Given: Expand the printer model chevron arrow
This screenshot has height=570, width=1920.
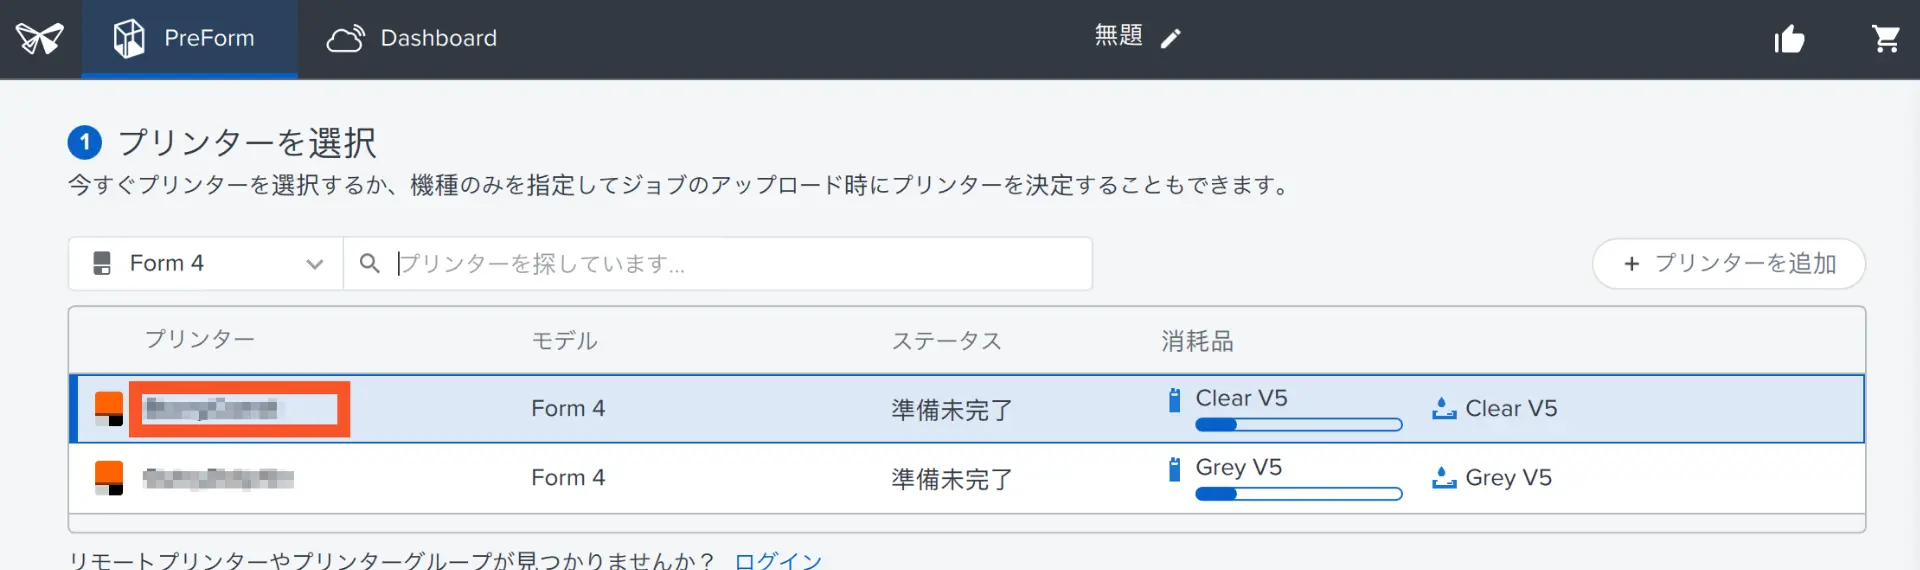Looking at the screenshot, I should (315, 264).
